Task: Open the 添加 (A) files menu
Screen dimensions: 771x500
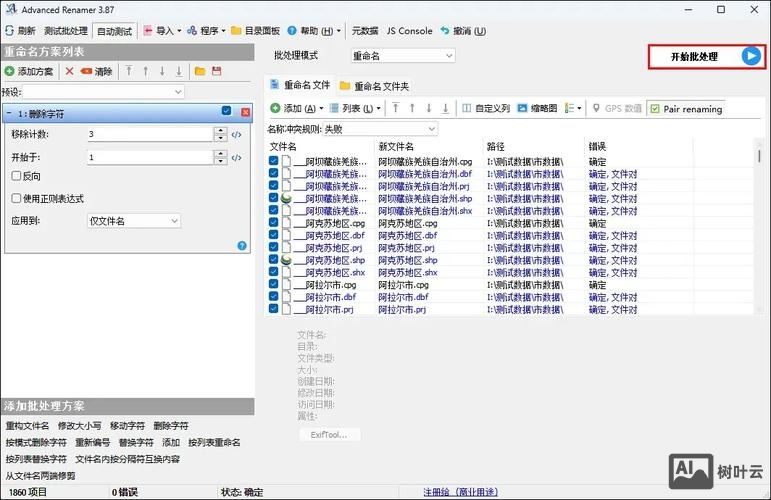Action: (x=297, y=108)
